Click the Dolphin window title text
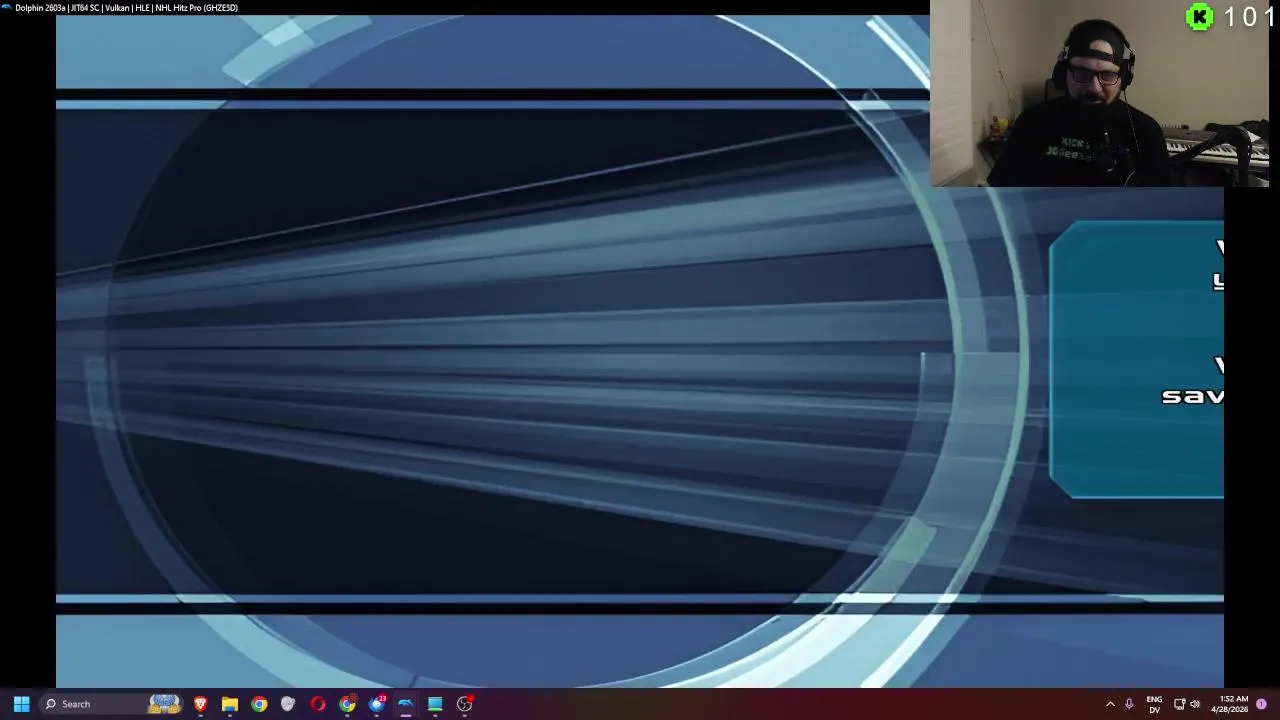This screenshot has height=720, width=1280. click(126, 7)
